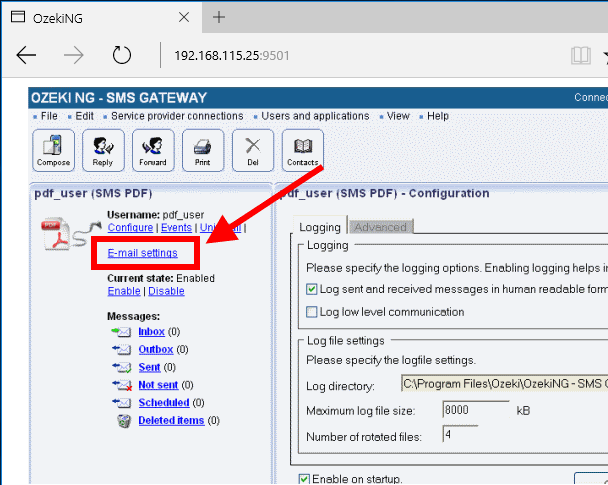Switch to the Advanced tab
608x485 pixels.
point(381,227)
